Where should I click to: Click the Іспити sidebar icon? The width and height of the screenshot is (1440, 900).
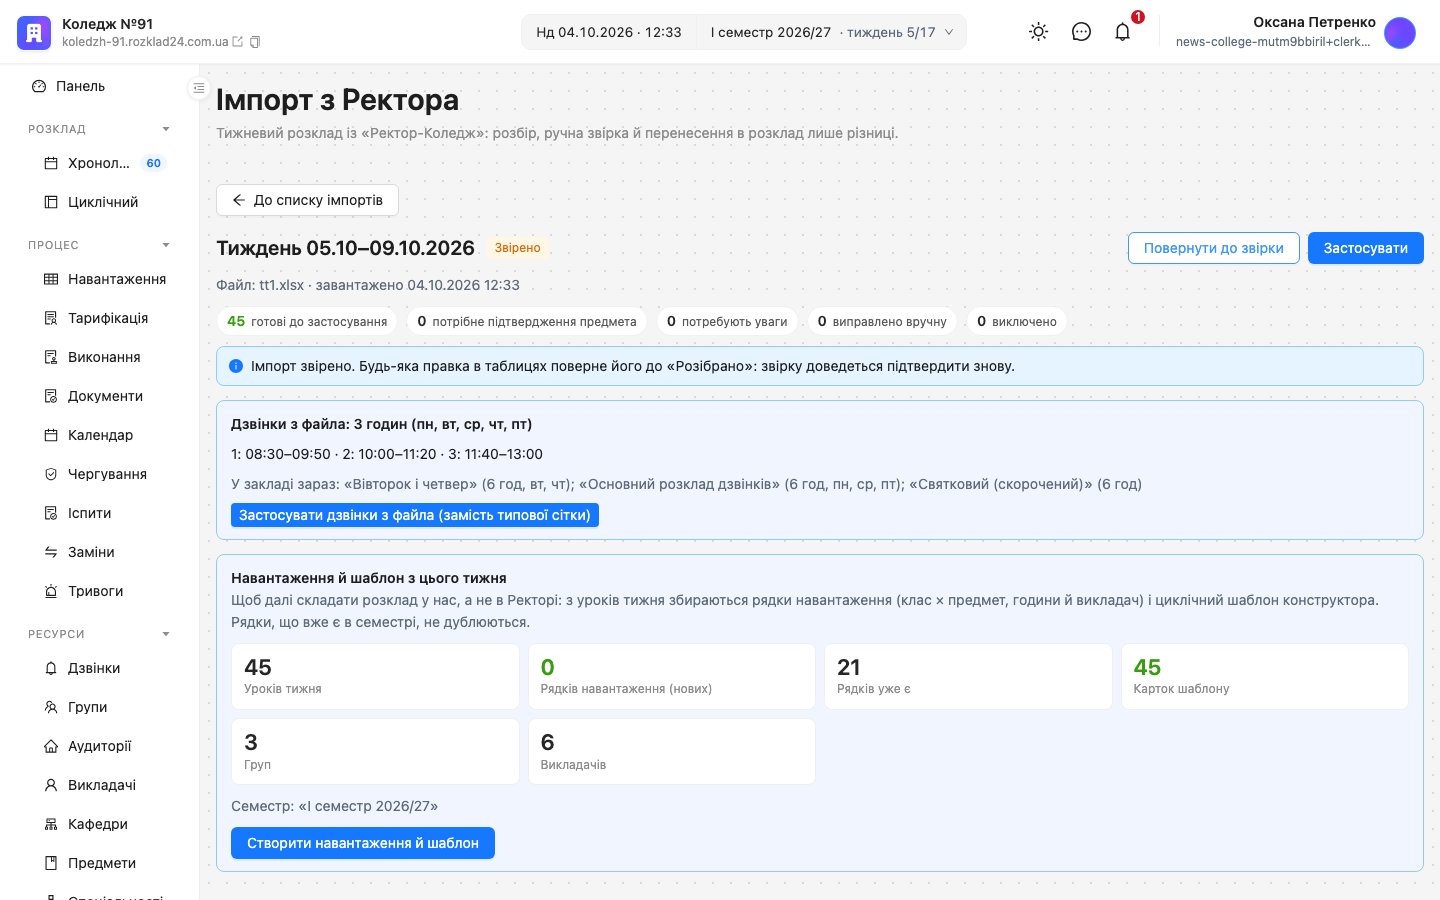51,513
